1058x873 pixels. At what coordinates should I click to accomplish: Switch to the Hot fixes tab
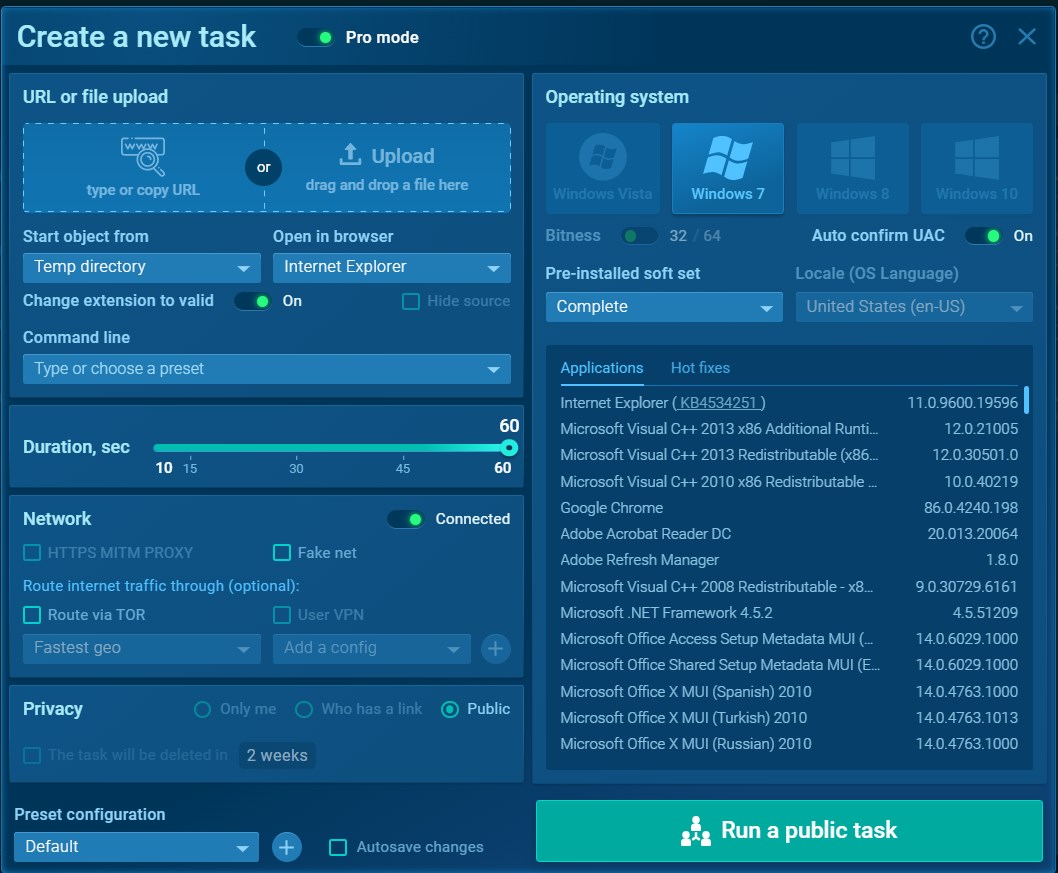pyautogui.click(x=700, y=368)
